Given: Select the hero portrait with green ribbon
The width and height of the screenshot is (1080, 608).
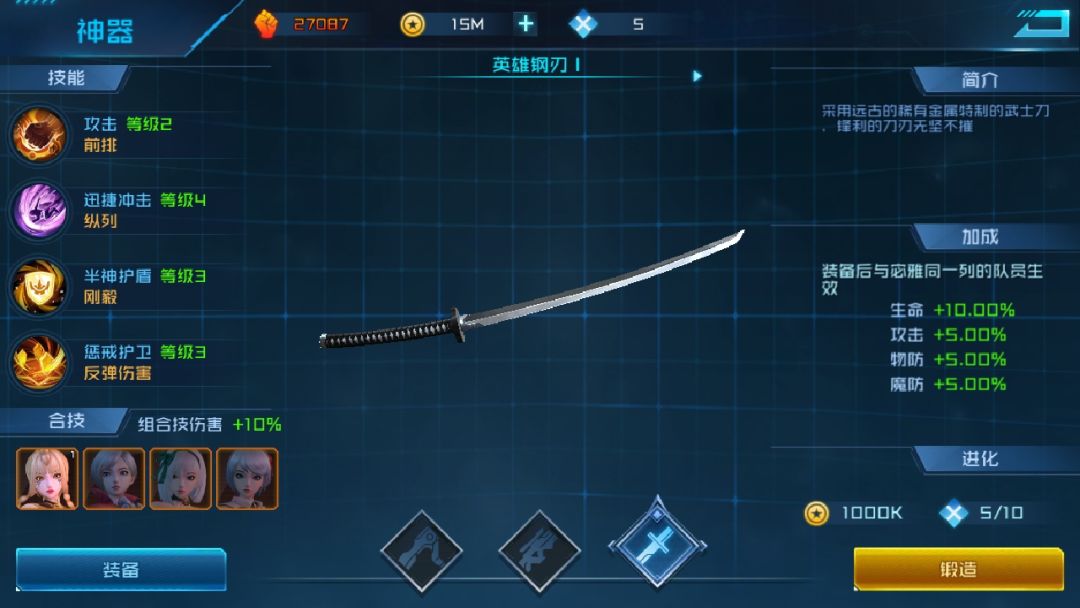Looking at the screenshot, I should pos(180,479).
